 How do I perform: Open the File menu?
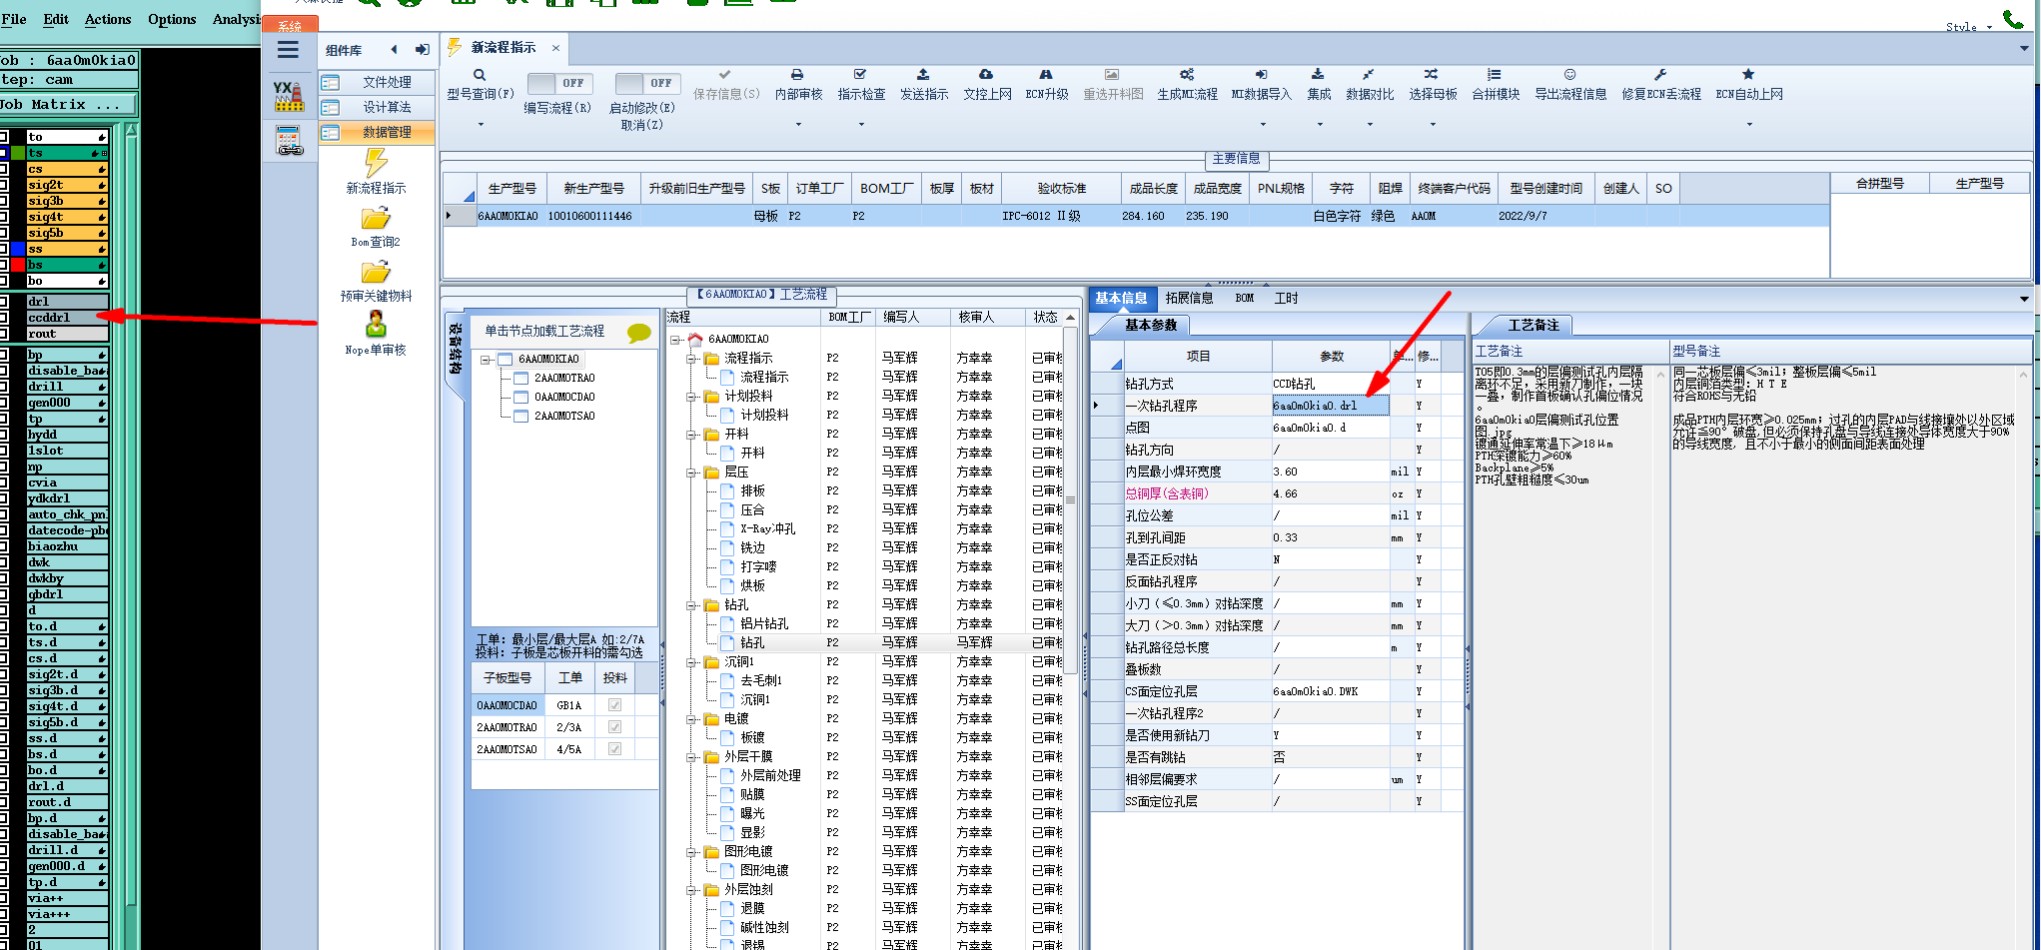coord(14,19)
